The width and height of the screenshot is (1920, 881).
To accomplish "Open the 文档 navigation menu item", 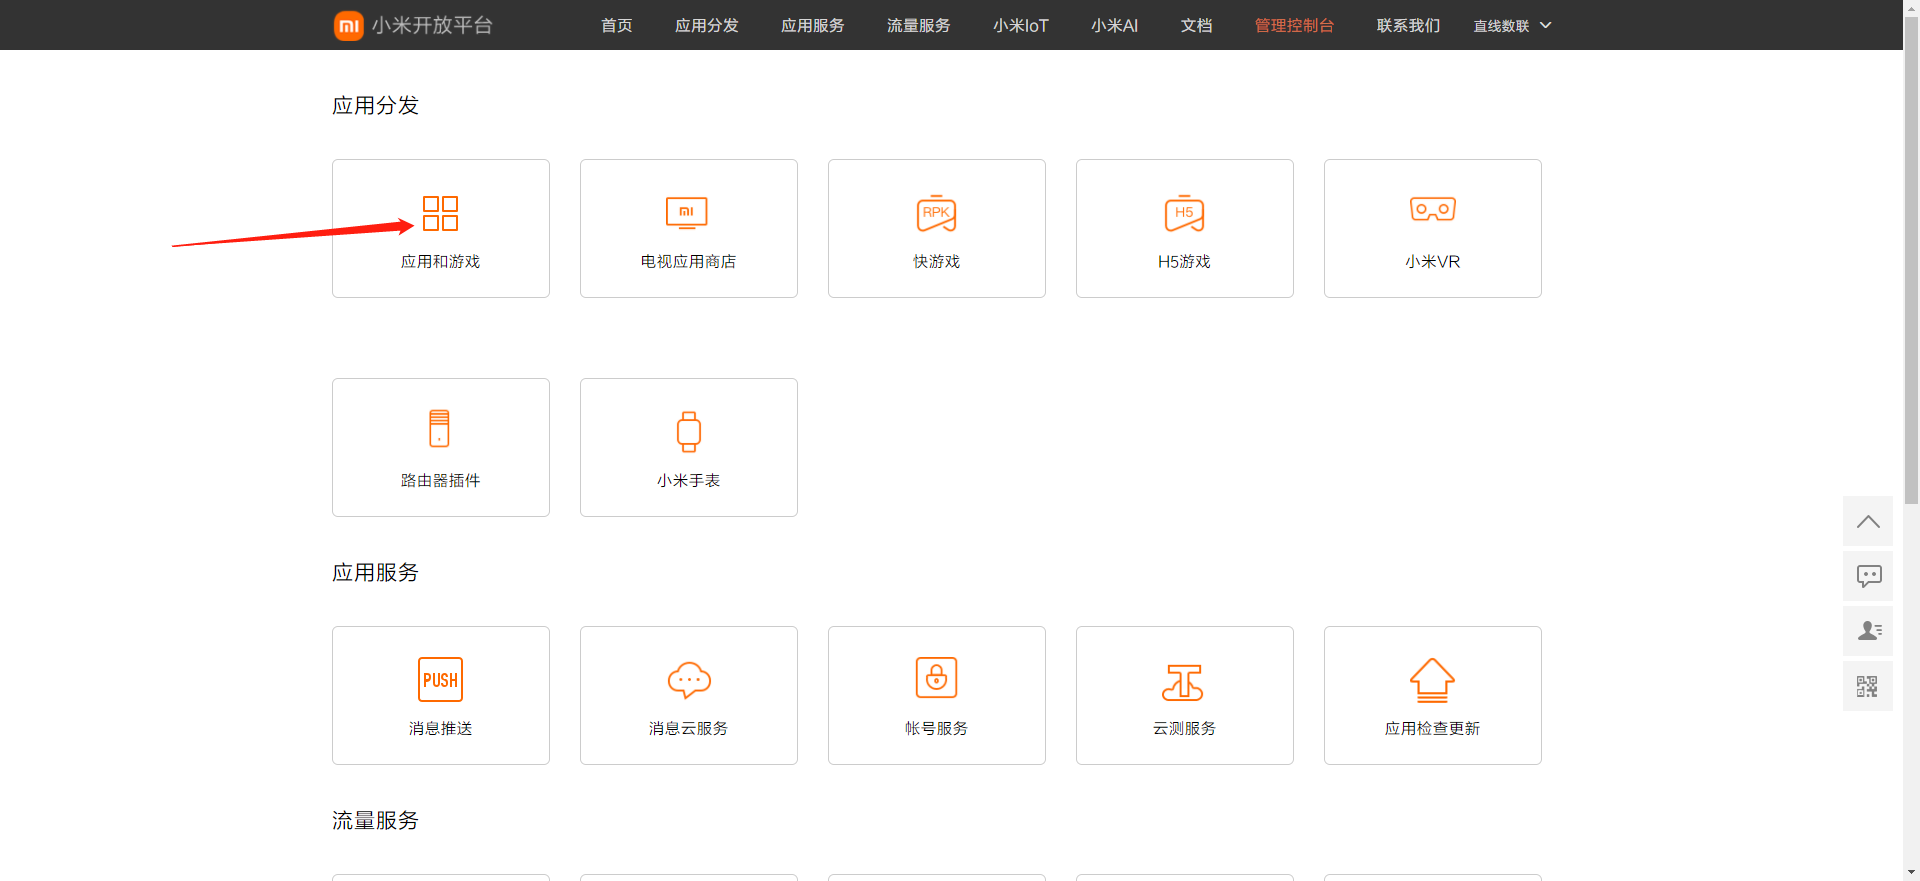I will tap(1196, 26).
